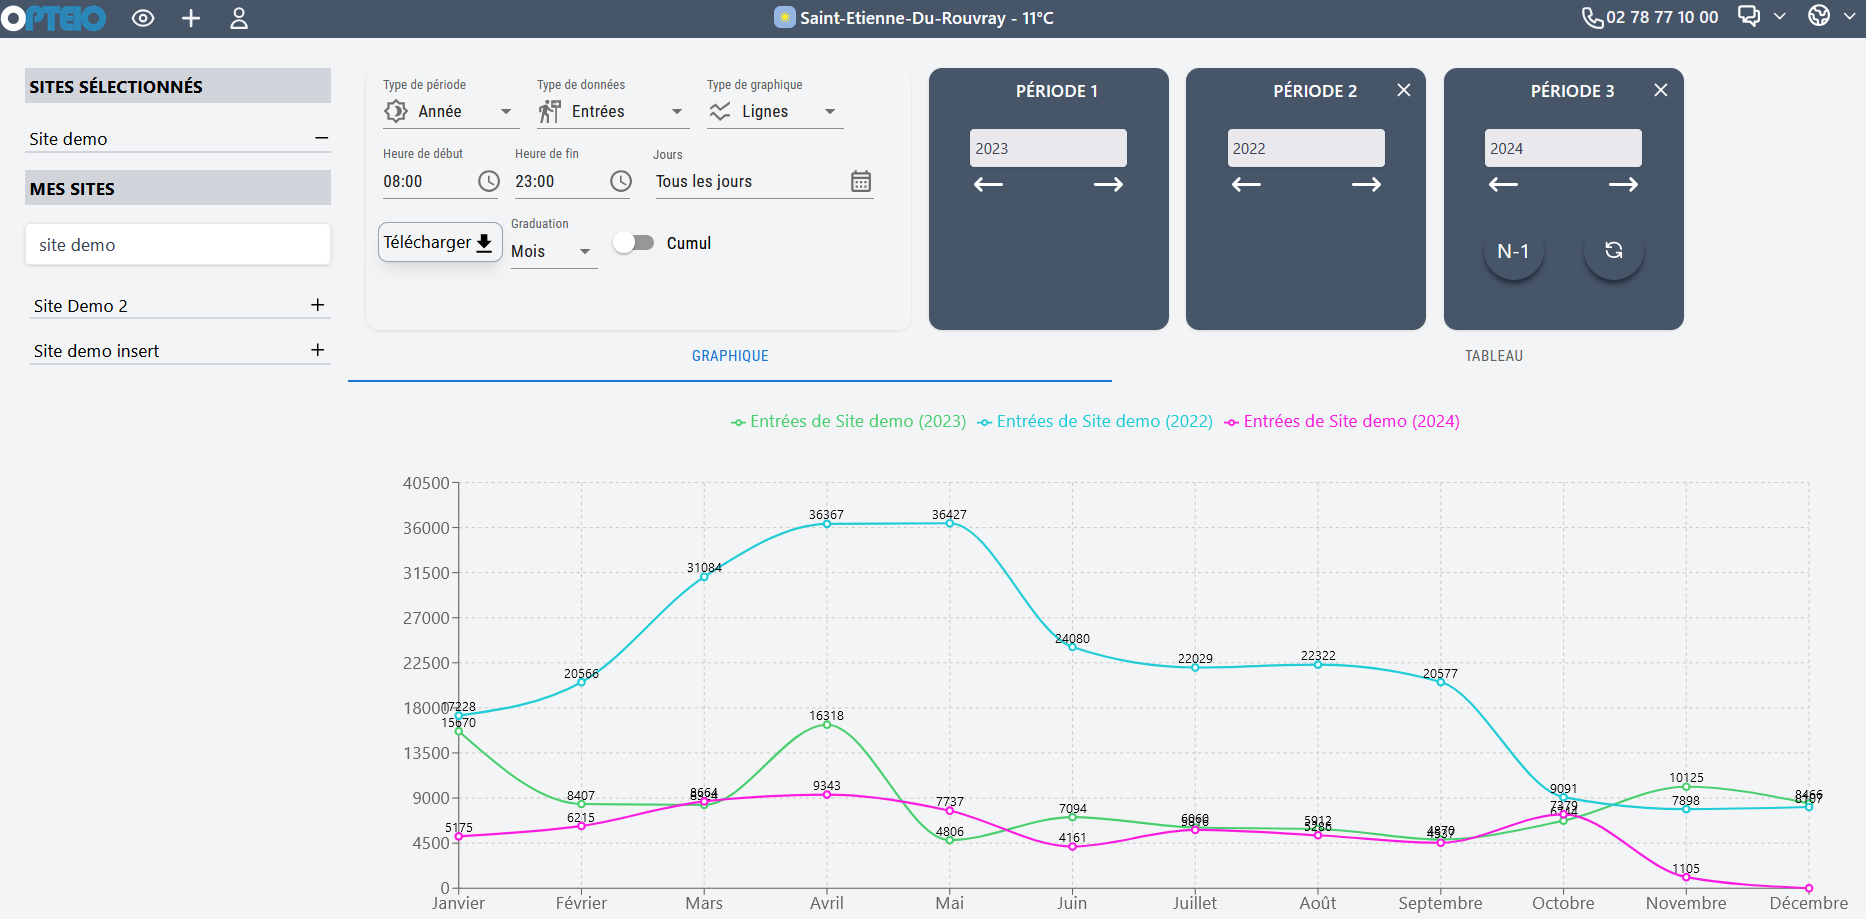Open the calendar icon for Jours

point(860,181)
